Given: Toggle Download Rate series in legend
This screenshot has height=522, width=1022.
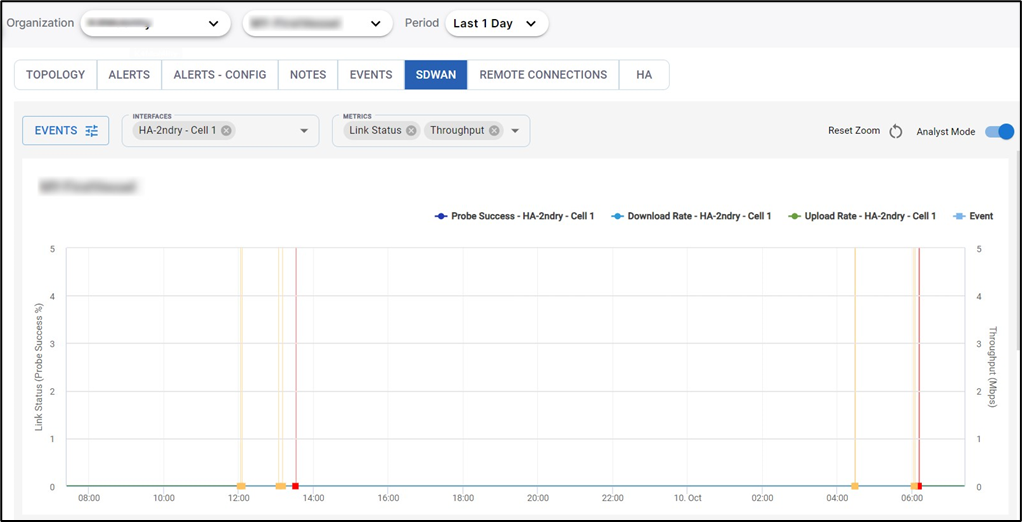Looking at the screenshot, I should 692,216.
